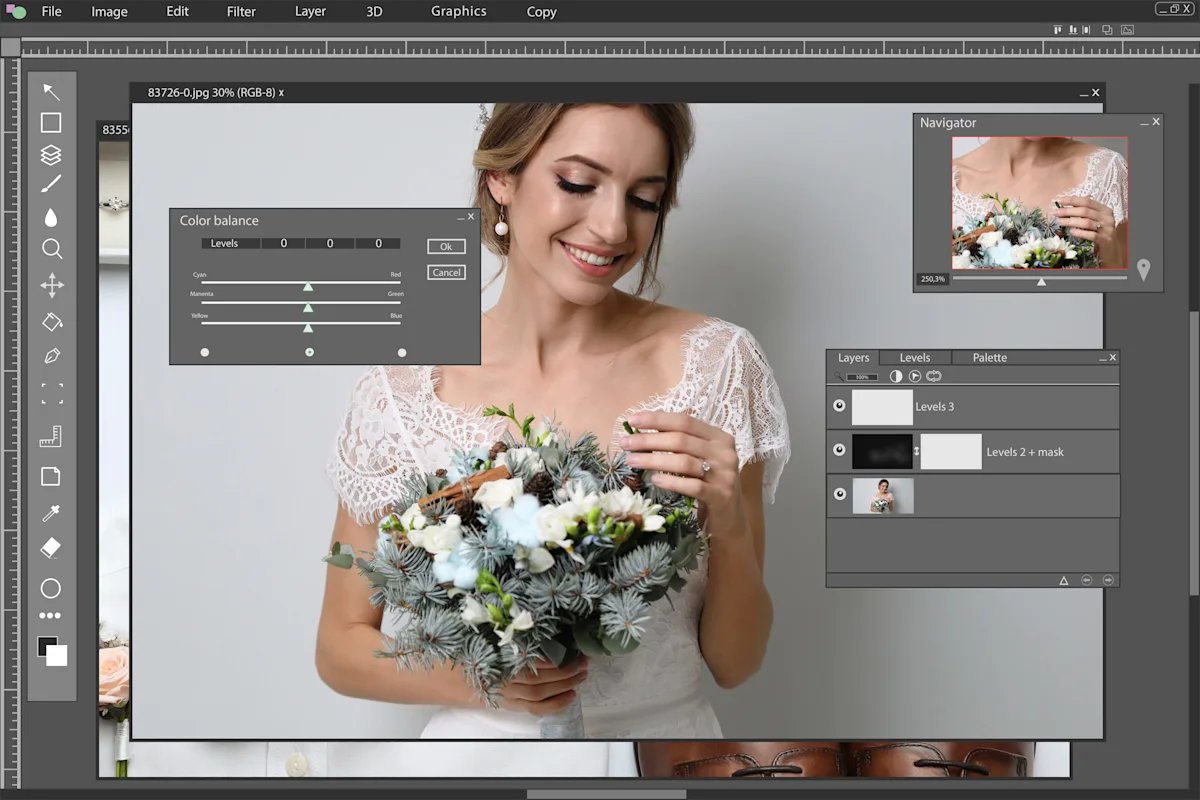
Task: Click the location pin in the Navigator panel
Action: 1144,268
